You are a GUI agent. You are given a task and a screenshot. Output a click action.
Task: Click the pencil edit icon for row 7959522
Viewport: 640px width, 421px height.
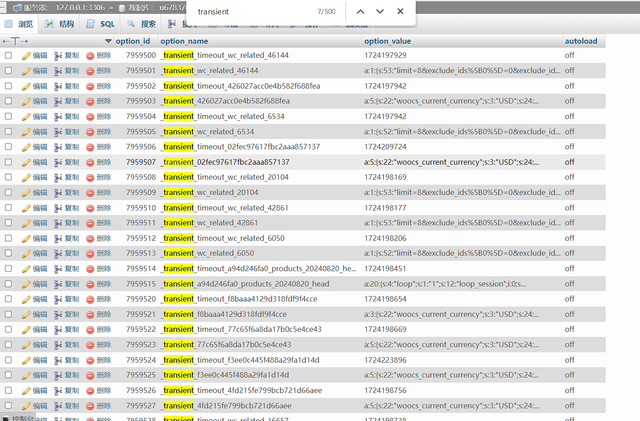(27, 330)
